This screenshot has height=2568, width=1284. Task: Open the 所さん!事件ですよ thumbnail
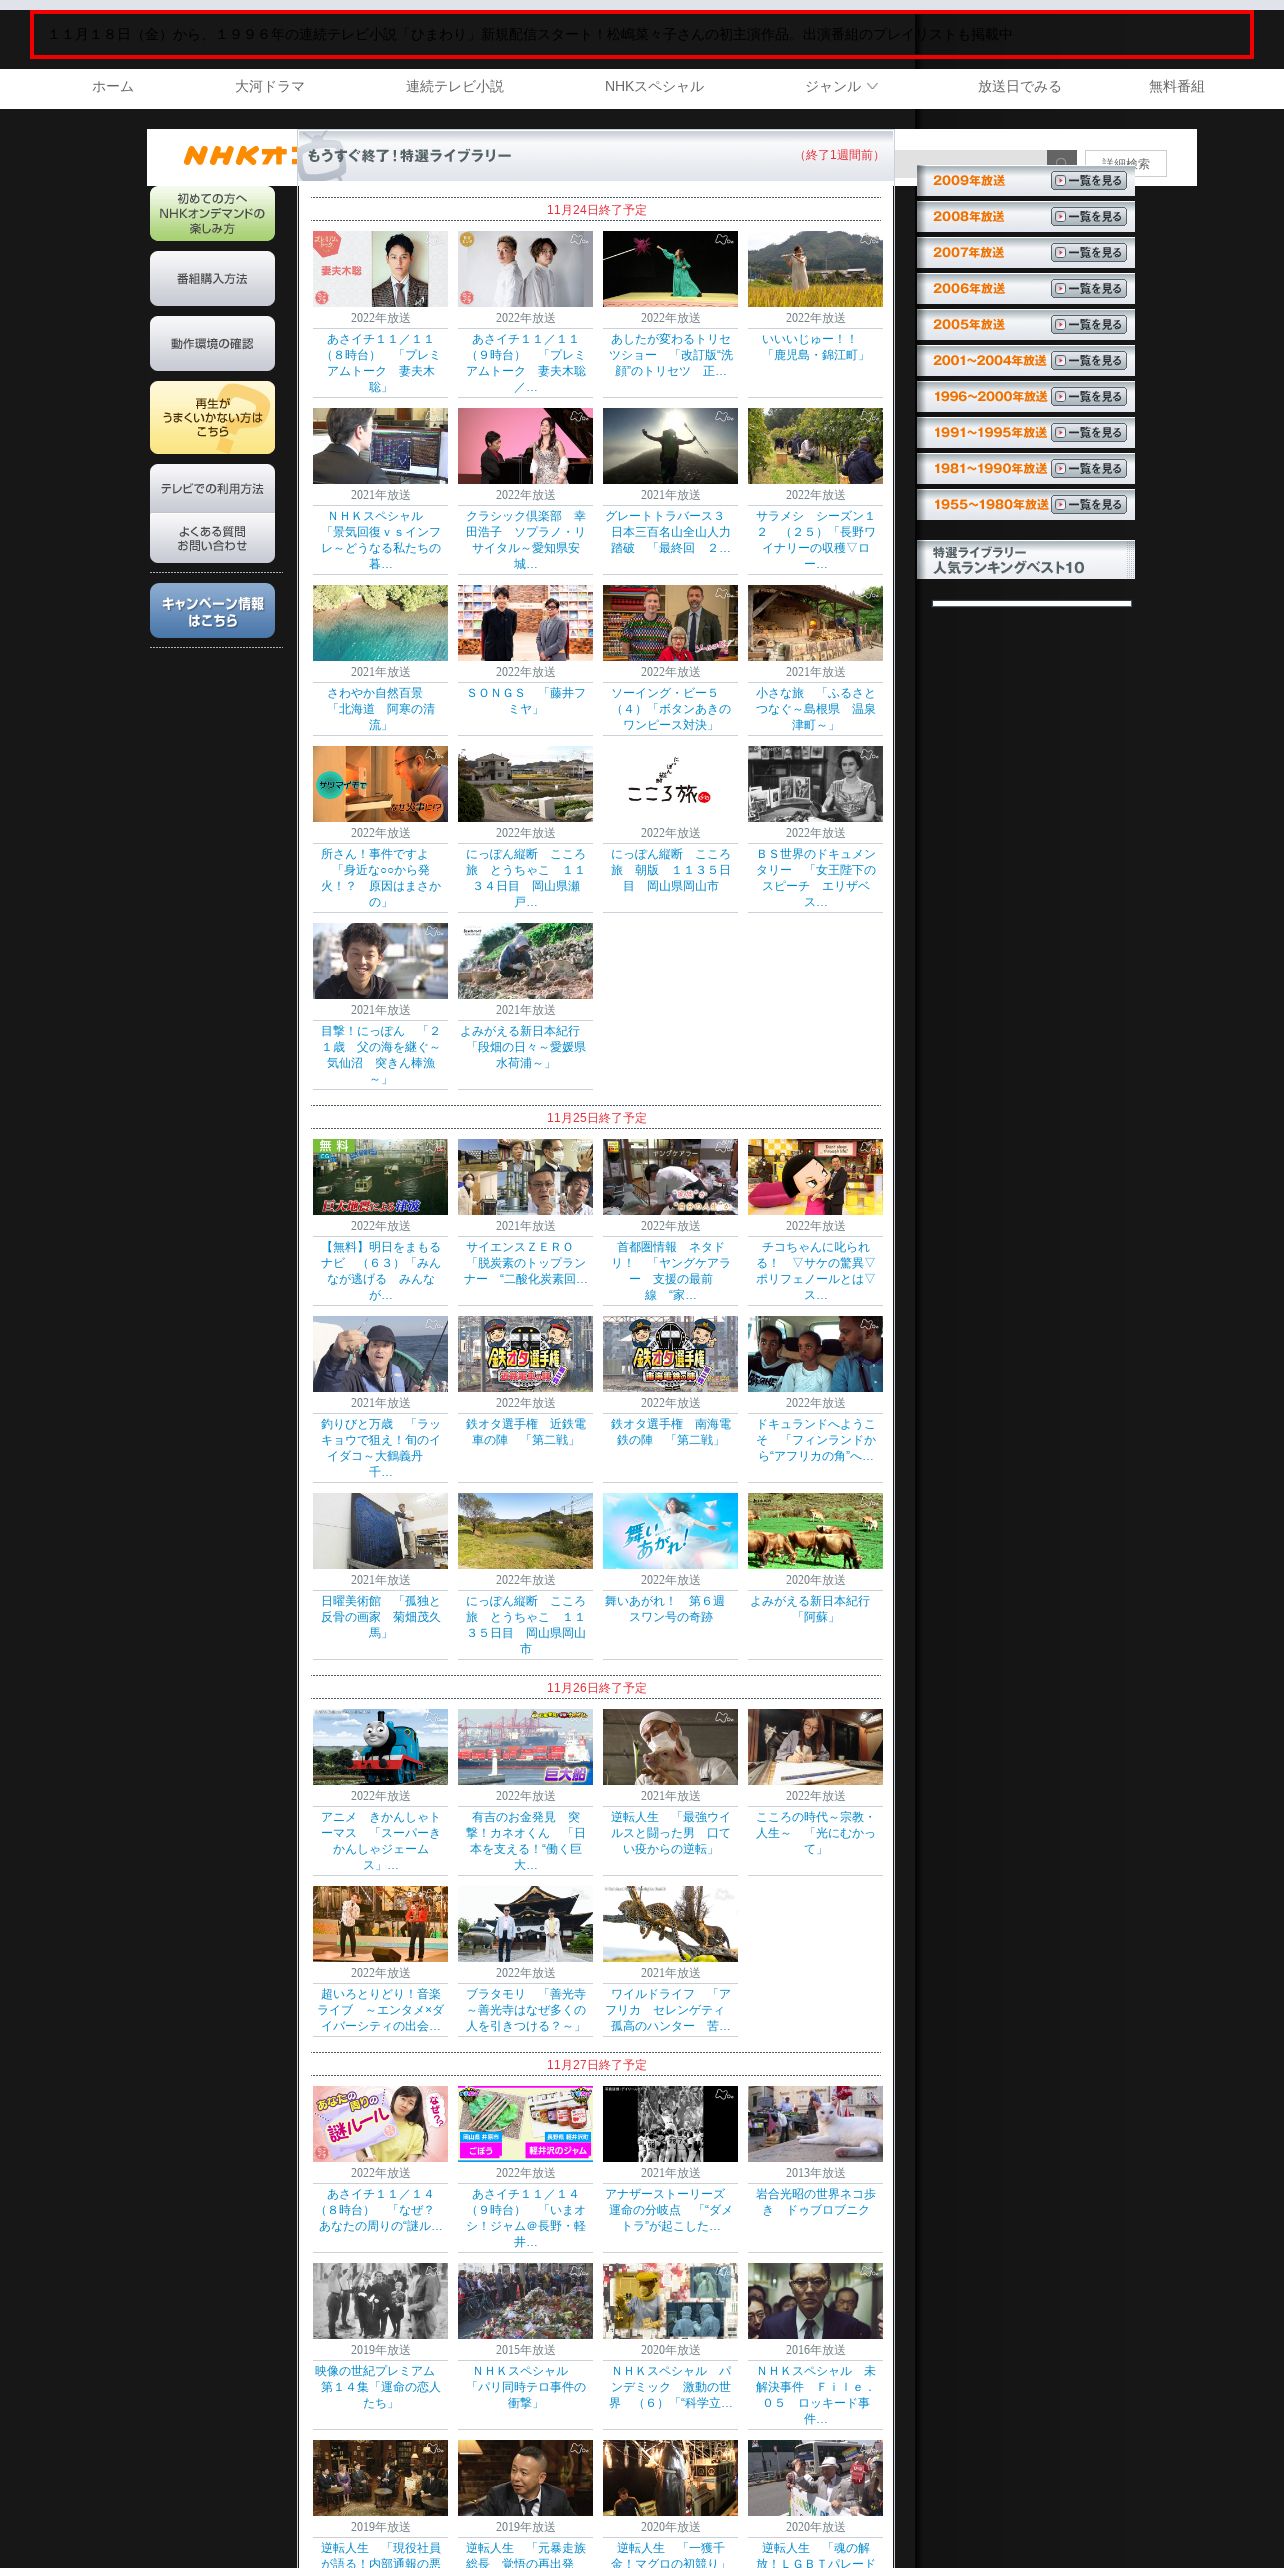(x=380, y=784)
